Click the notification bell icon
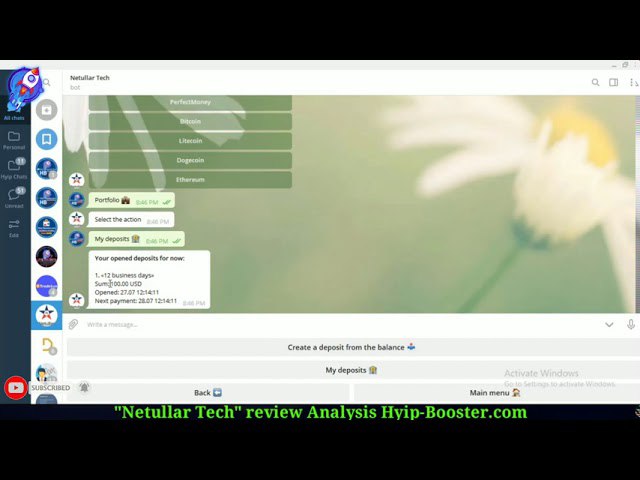 click(x=84, y=387)
